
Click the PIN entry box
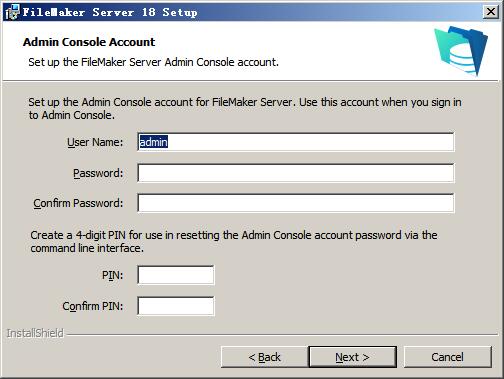pyautogui.click(x=176, y=275)
